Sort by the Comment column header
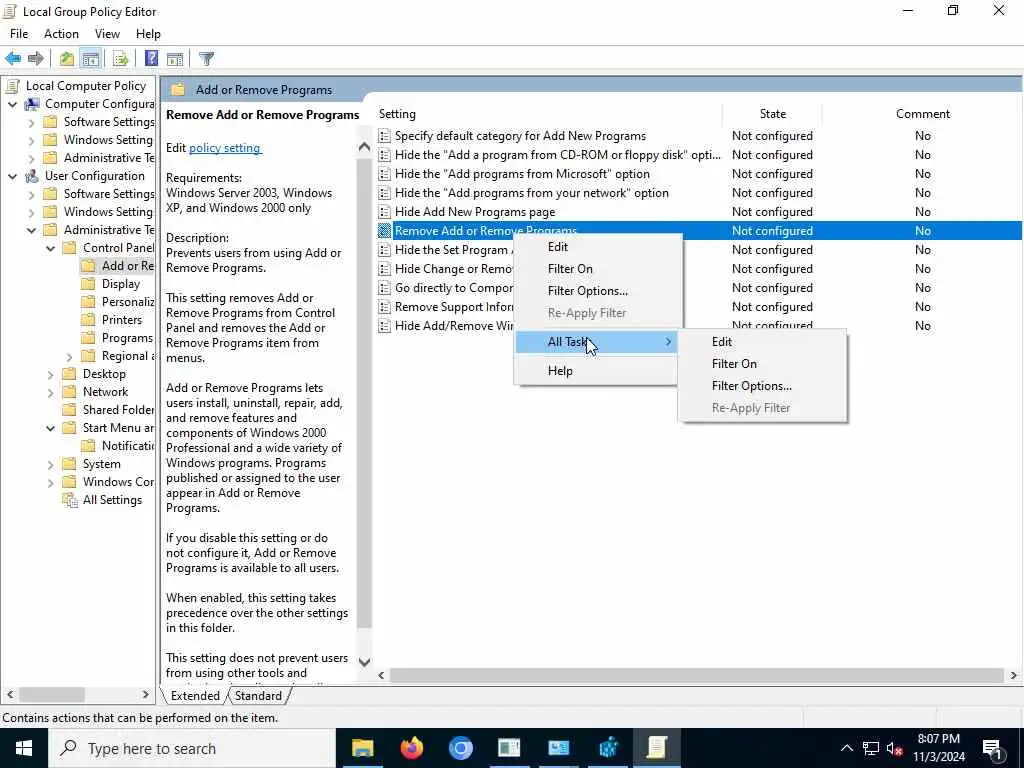Screen dimensions: 1024x768 click(922, 114)
